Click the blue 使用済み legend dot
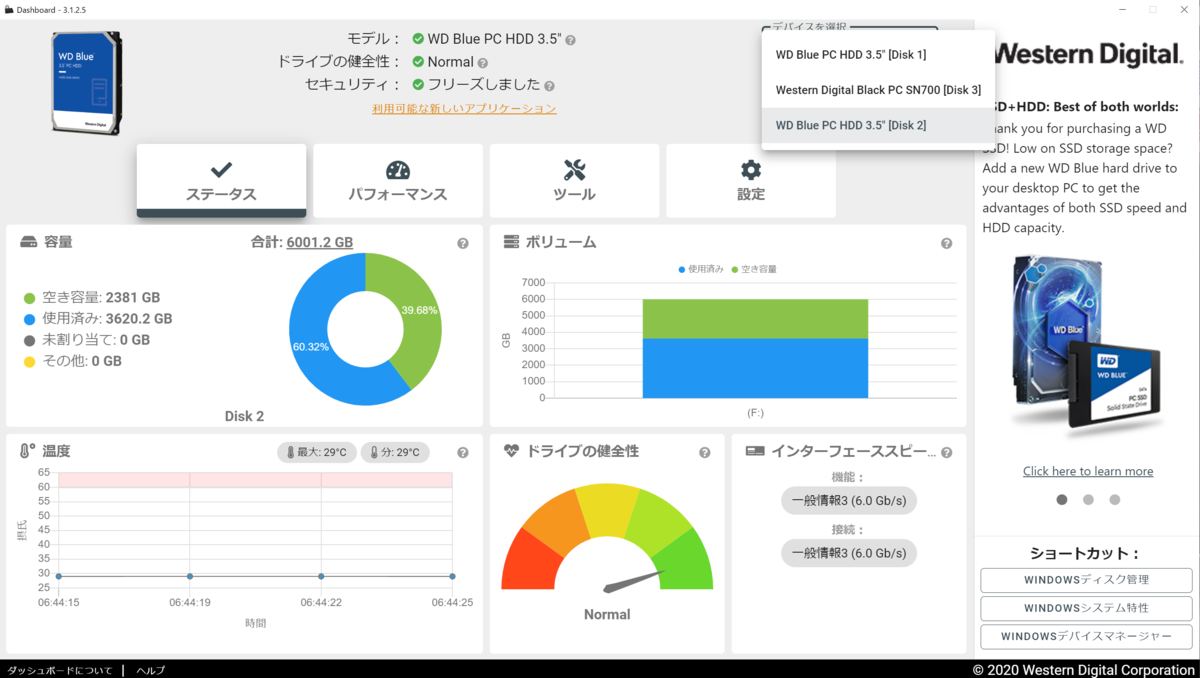 point(30,319)
